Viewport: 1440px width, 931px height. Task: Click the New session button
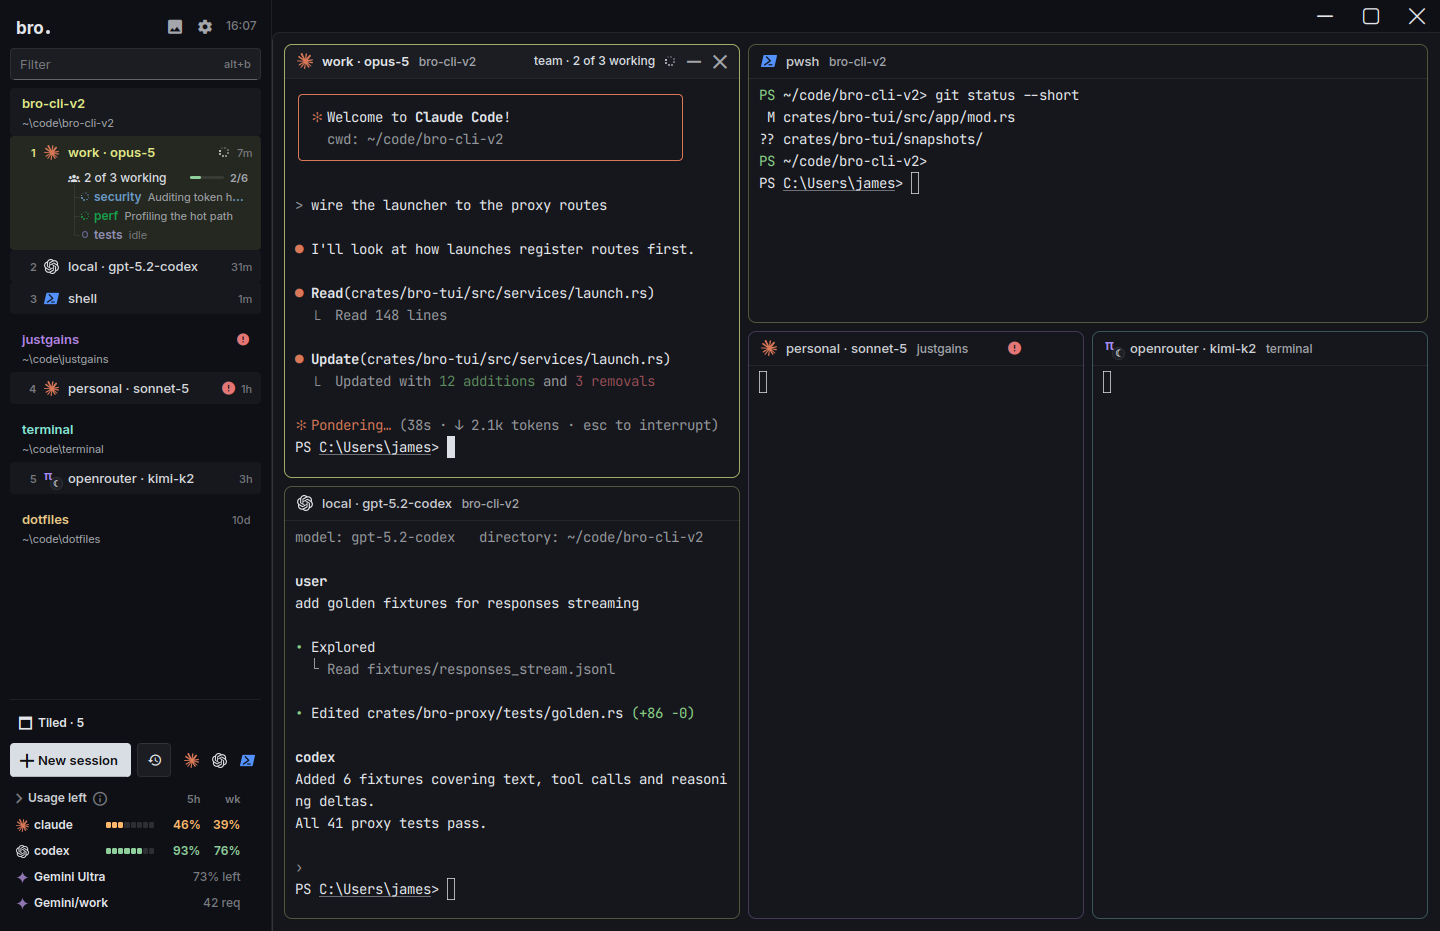[x=70, y=760]
